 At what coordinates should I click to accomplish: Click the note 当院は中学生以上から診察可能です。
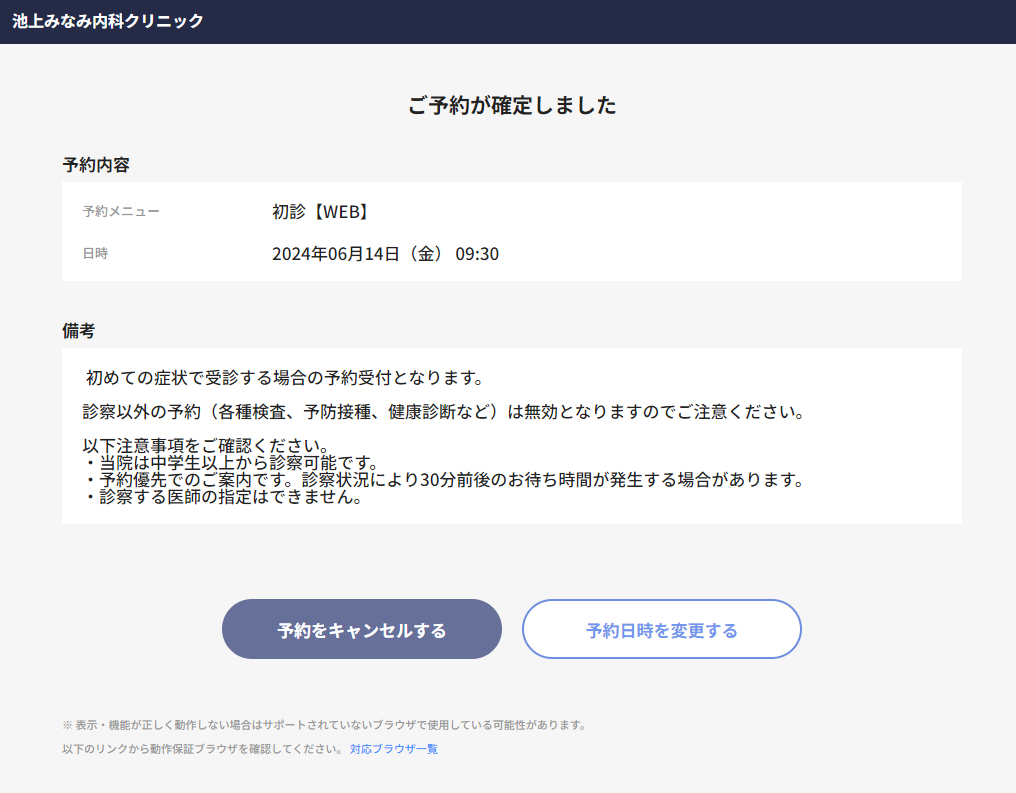tap(232, 463)
